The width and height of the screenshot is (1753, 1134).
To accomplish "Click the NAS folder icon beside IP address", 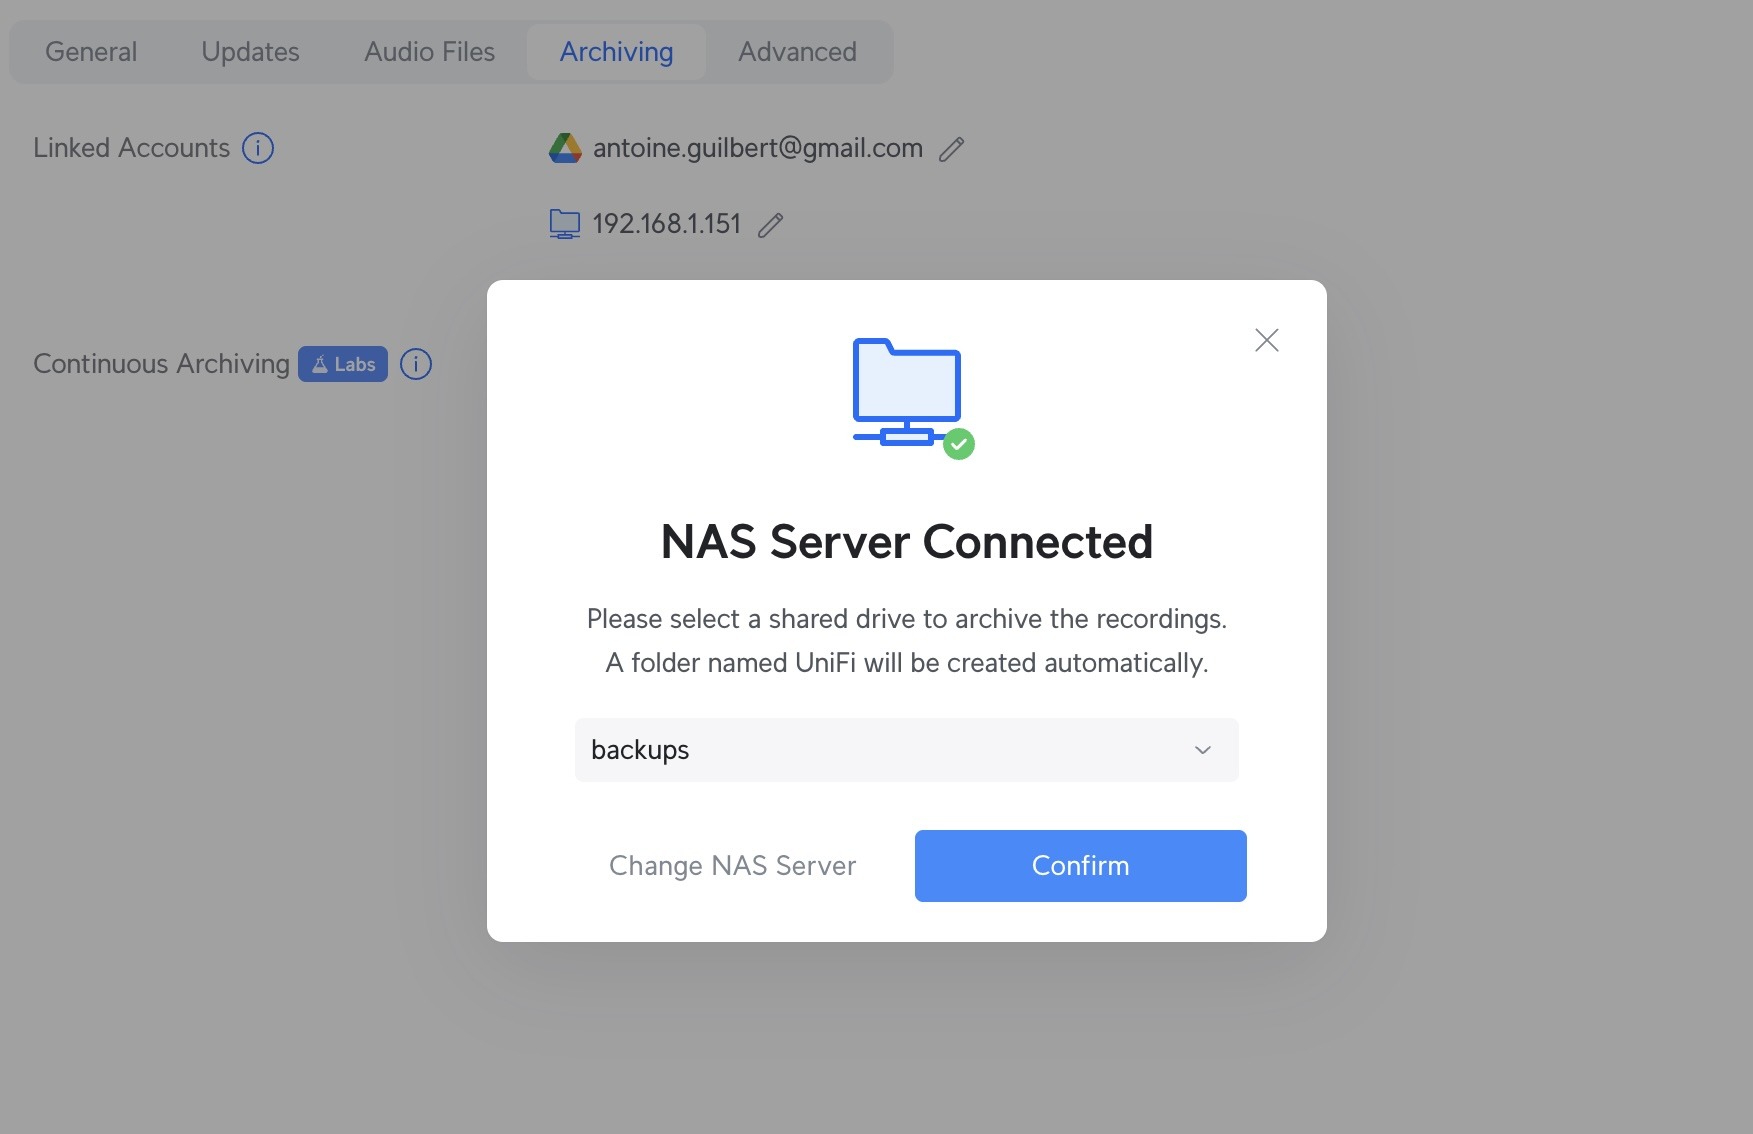I will point(565,224).
